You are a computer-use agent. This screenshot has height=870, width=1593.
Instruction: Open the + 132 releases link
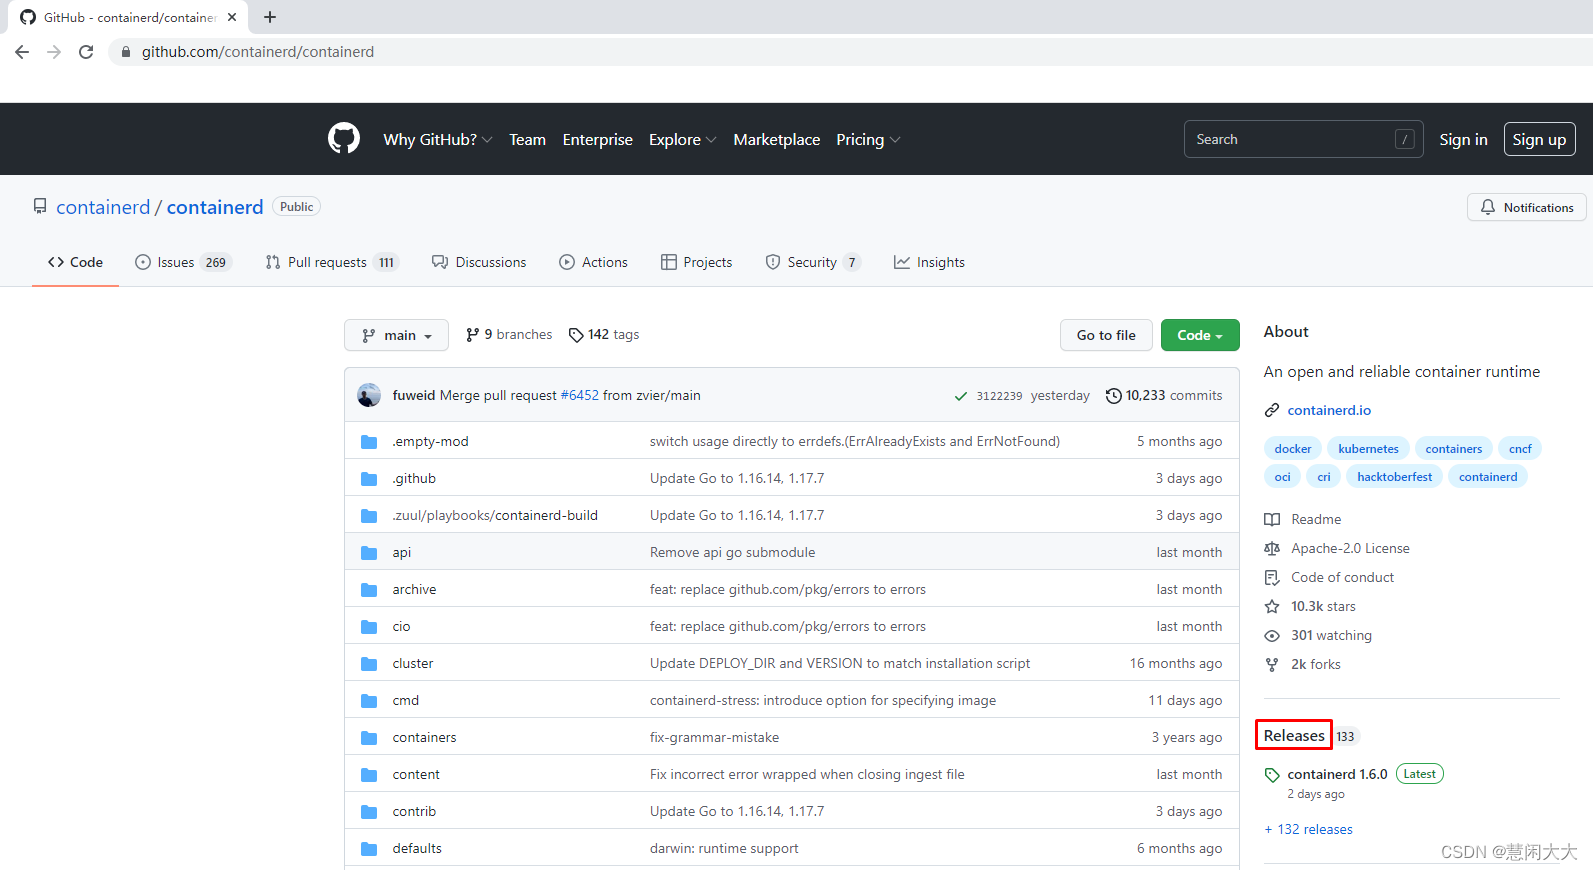tap(1308, 829)
